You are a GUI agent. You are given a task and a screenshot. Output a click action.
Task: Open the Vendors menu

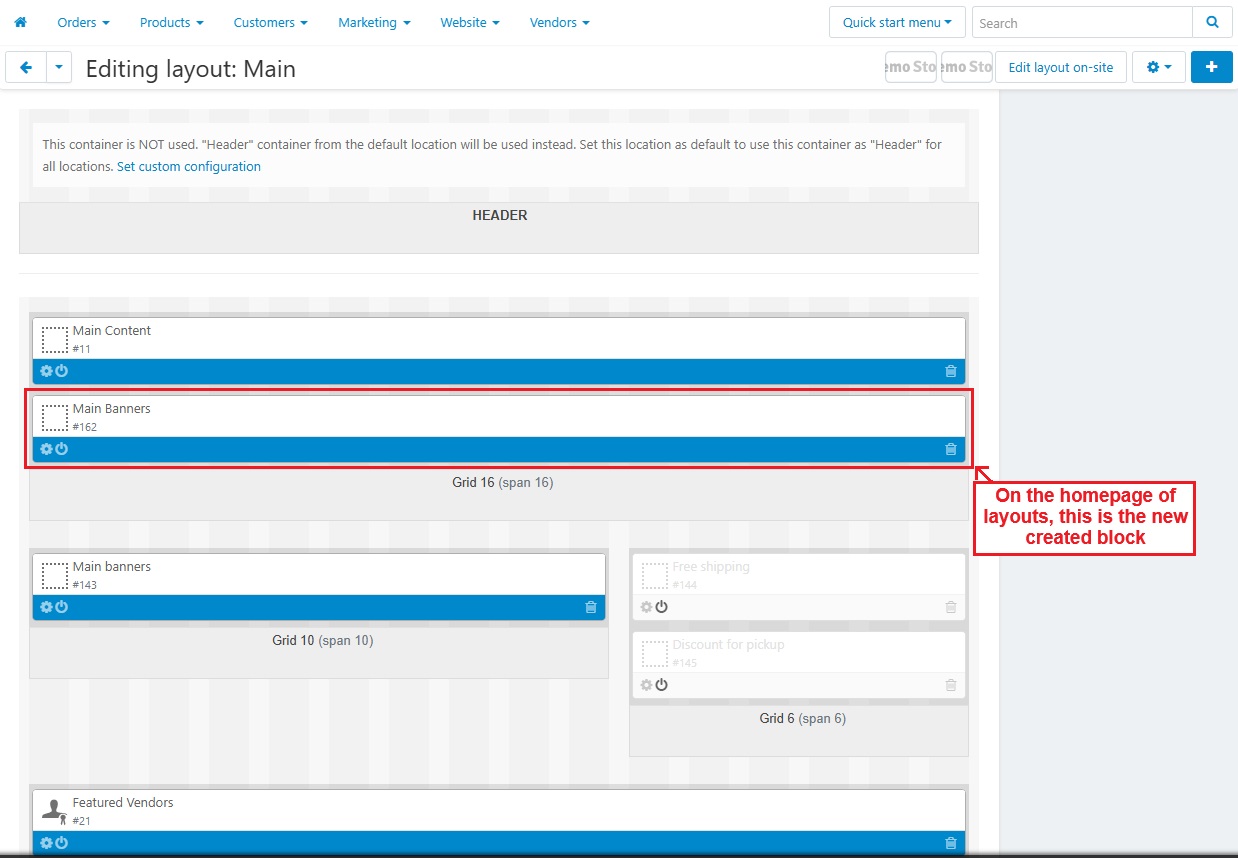[x=559, y=22]
